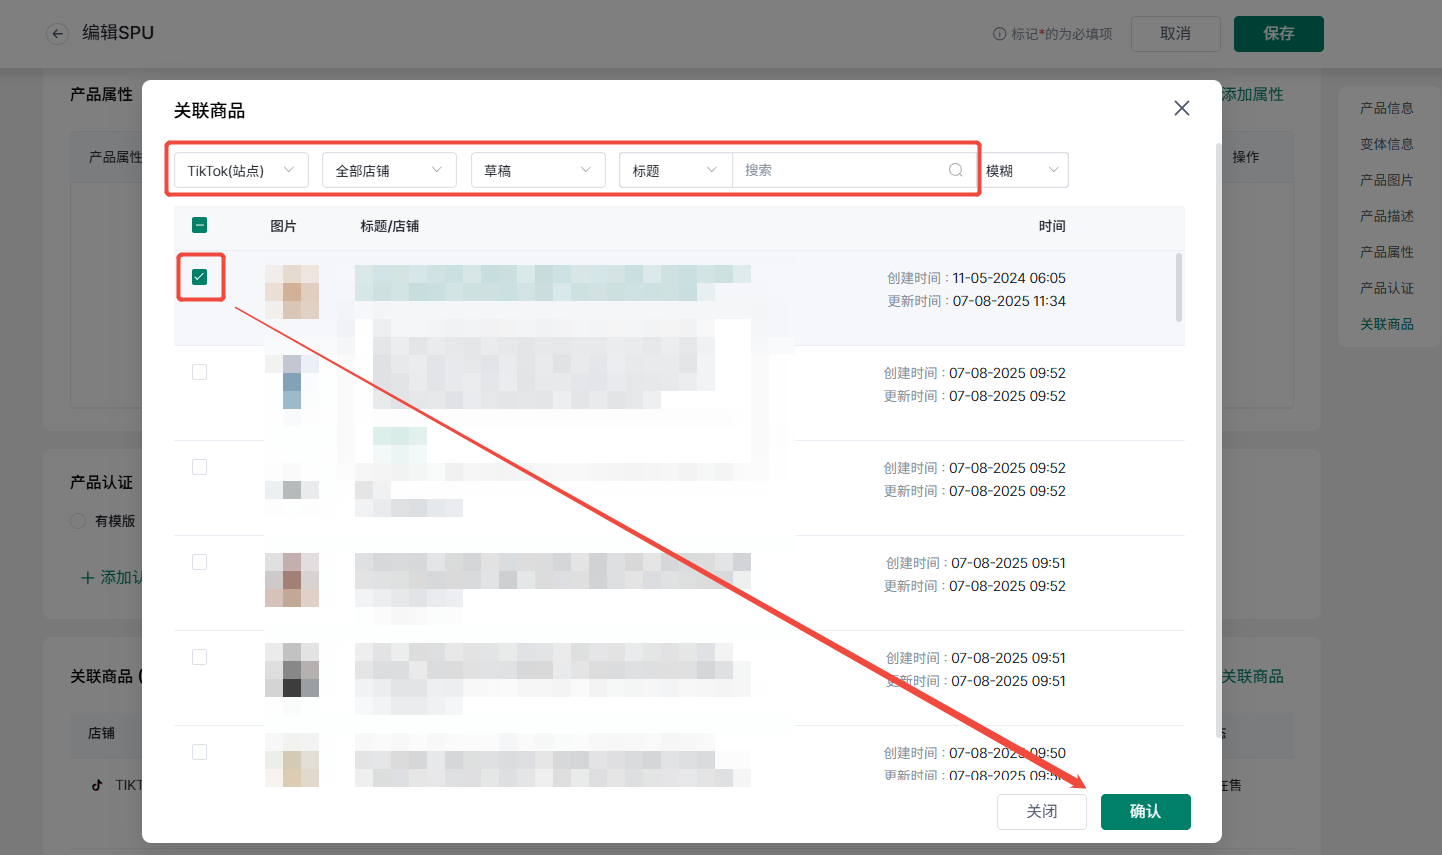Screen dimensions: 1442x855
Task: Go to 产品属性 section in sidebar
Action: pos(1386,252)
